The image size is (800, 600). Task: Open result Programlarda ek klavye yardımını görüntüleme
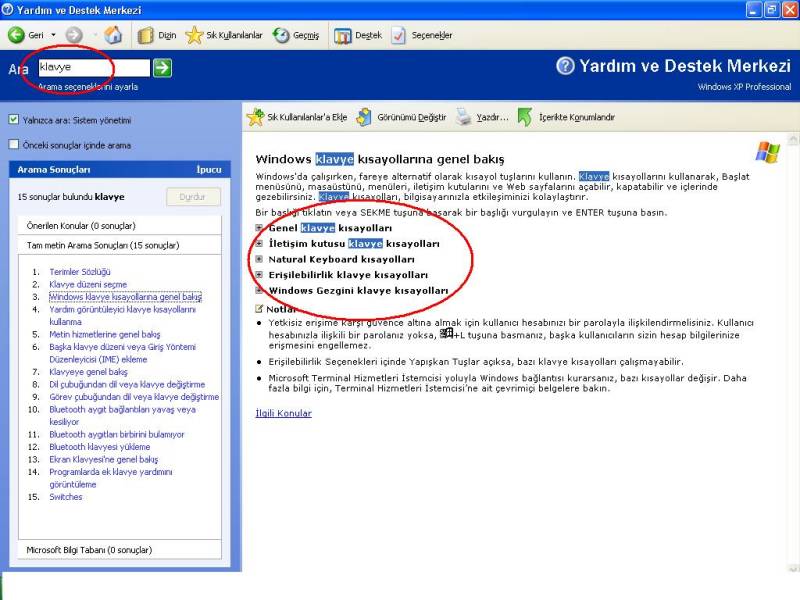[x=111, y=478]
